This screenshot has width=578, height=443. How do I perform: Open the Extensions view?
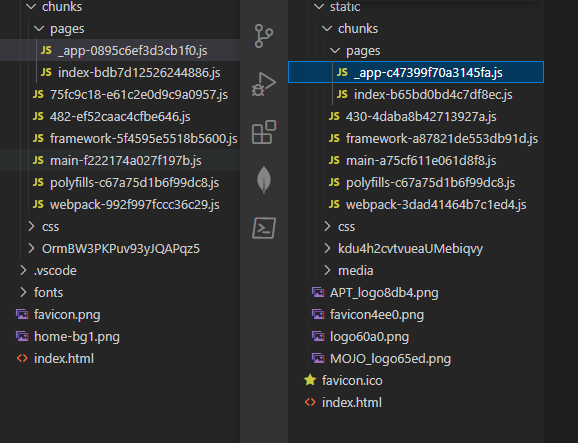pyautogui.click(x=264, y=132)
